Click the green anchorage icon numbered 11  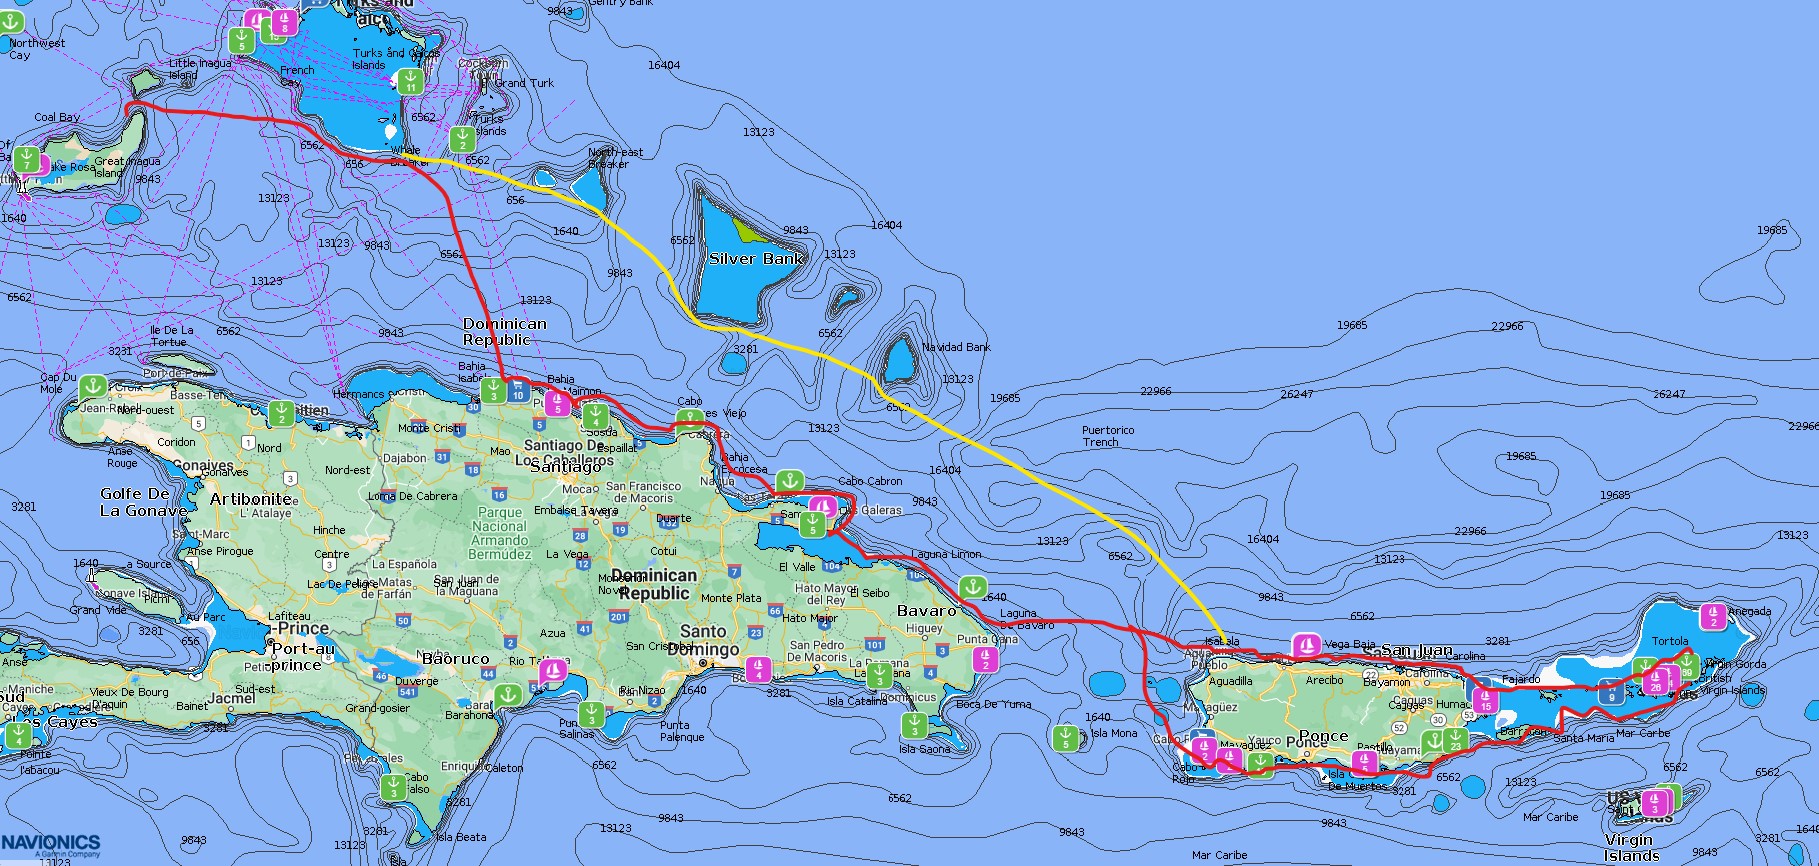coord(409,80)
